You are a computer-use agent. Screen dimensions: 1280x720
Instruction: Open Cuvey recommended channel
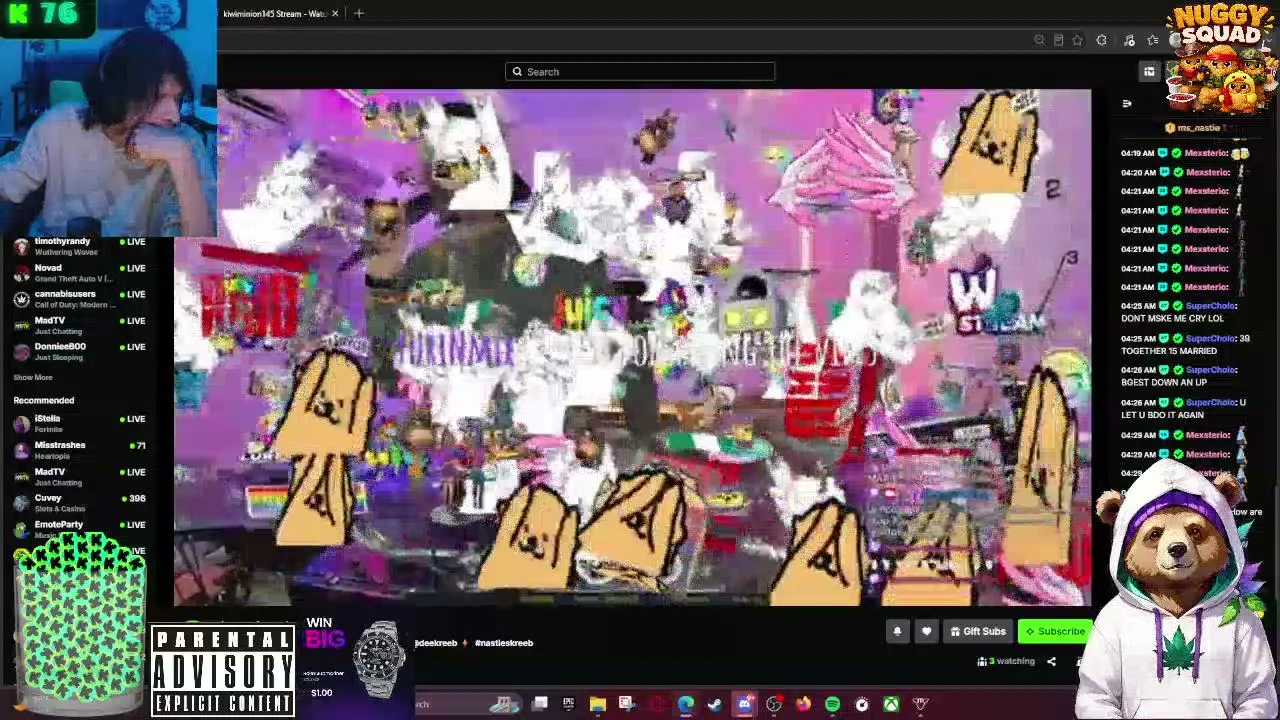click(82, 502)
